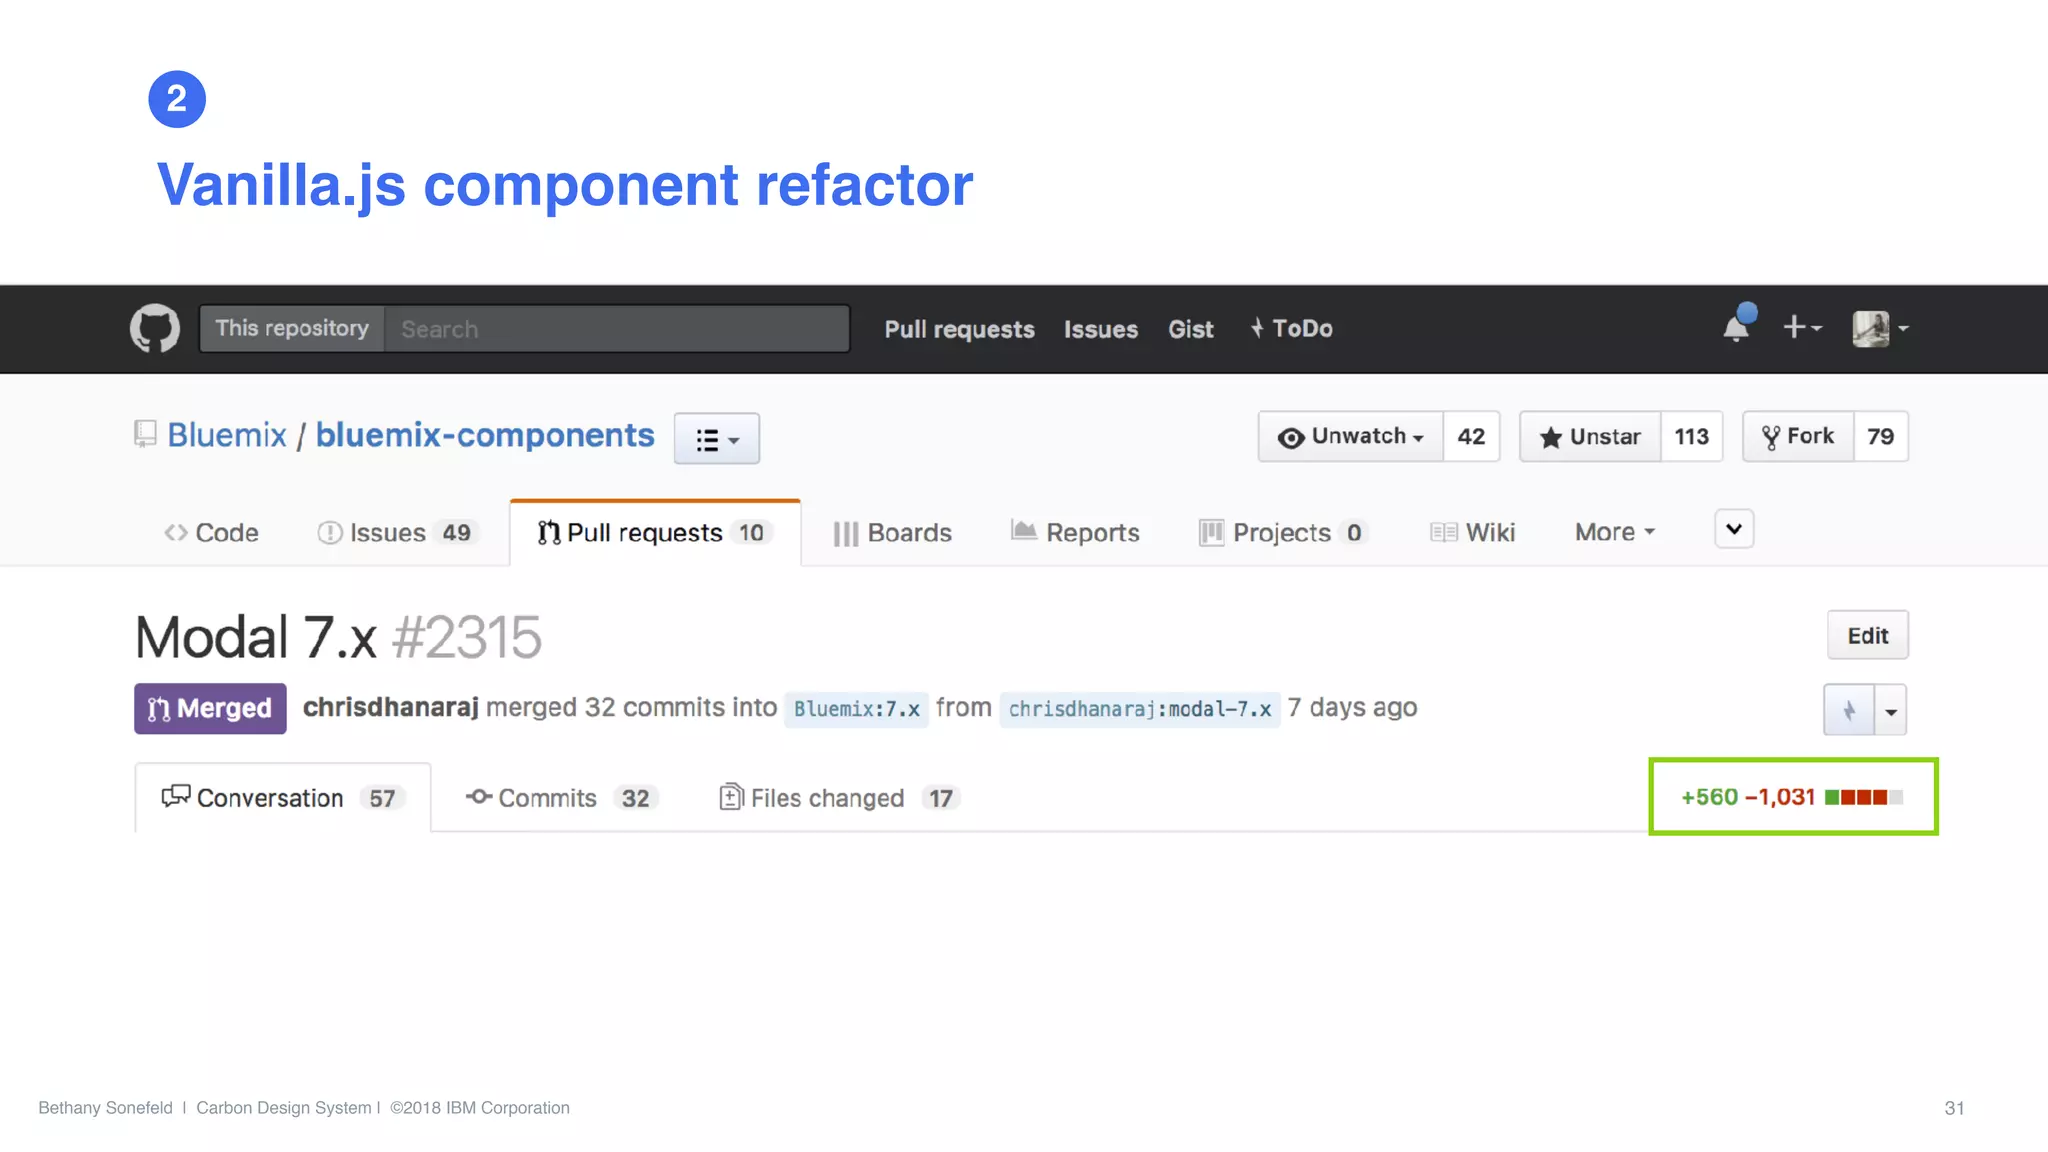This screenshot has width=2048, height=1152.
Task: Open the bluemix-components repository link
Action: pyautogui.click(x=485, y=435)
